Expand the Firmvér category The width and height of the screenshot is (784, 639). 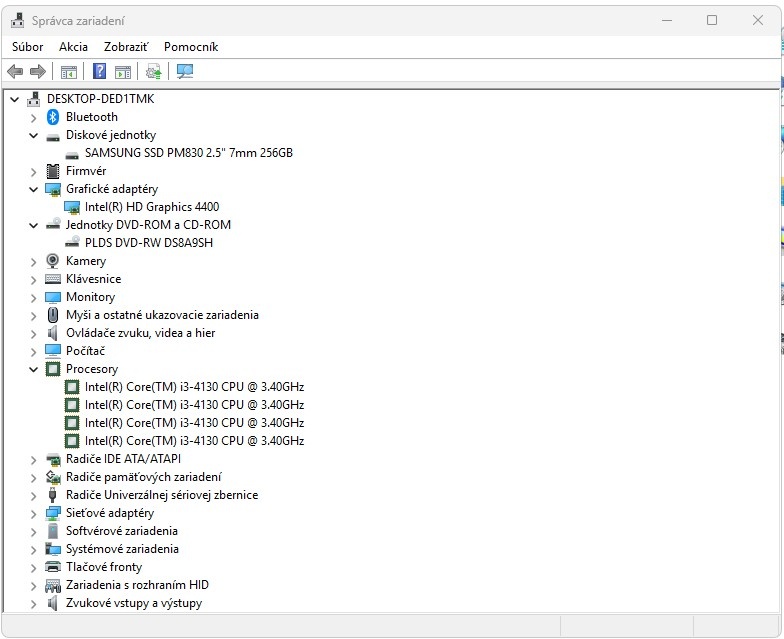[34, 172]
